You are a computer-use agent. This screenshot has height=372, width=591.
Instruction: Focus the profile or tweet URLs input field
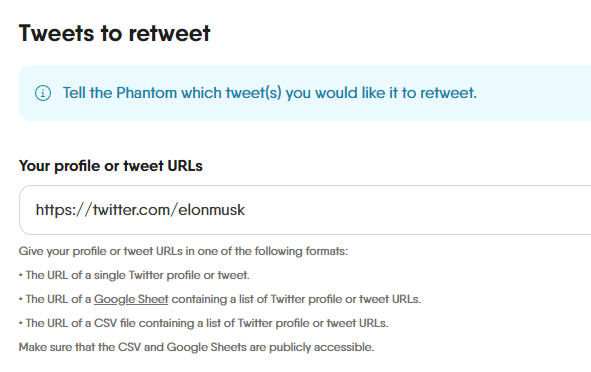[305, 210]
